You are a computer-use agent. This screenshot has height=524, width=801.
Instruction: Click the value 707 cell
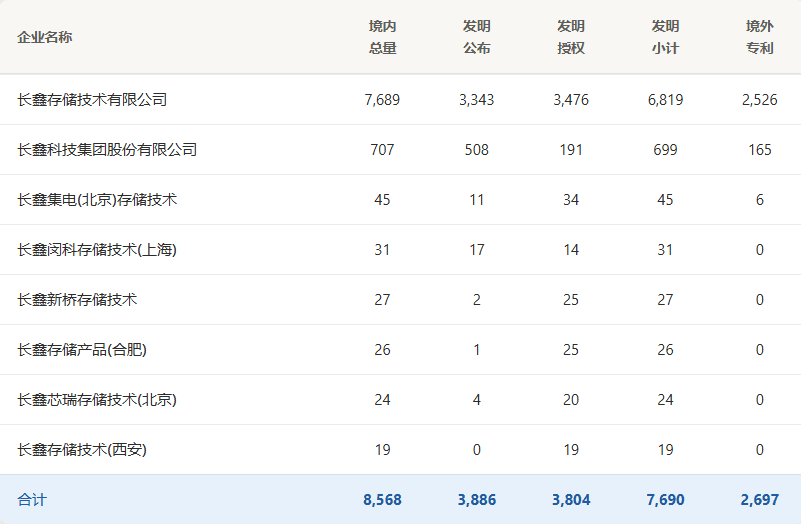point(382,150)
